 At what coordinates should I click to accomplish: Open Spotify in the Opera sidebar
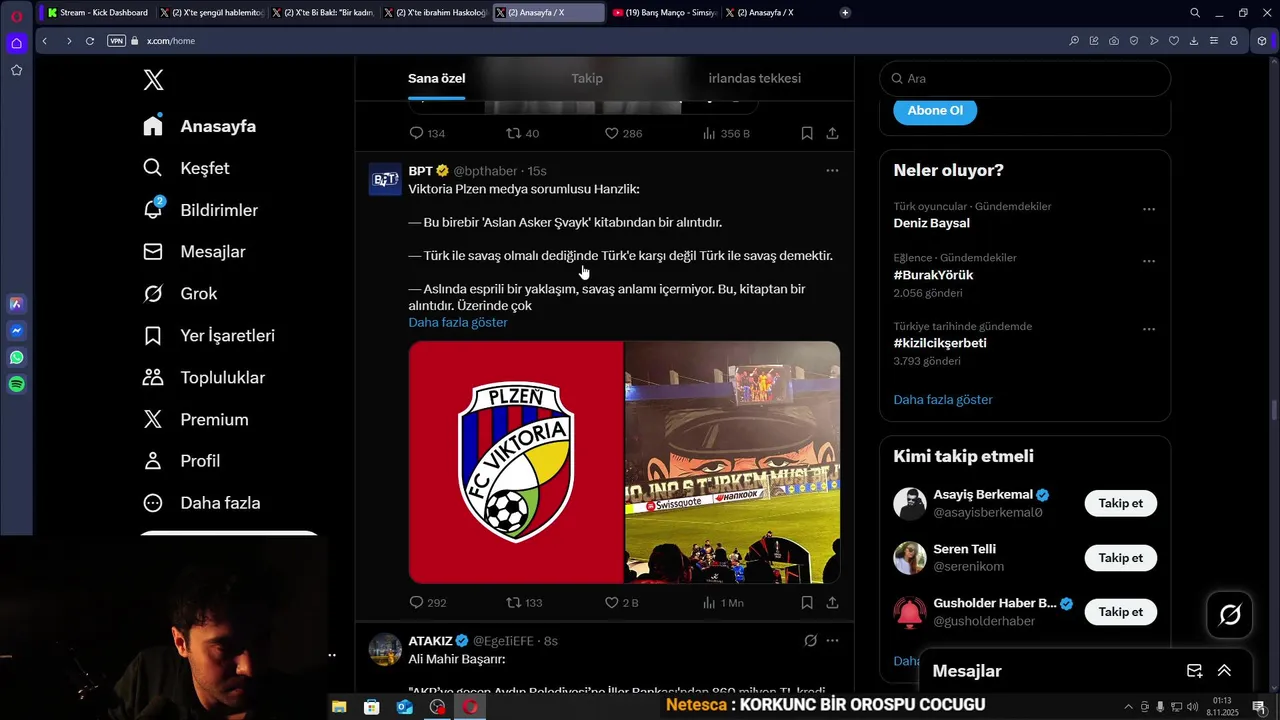point(16,384)
